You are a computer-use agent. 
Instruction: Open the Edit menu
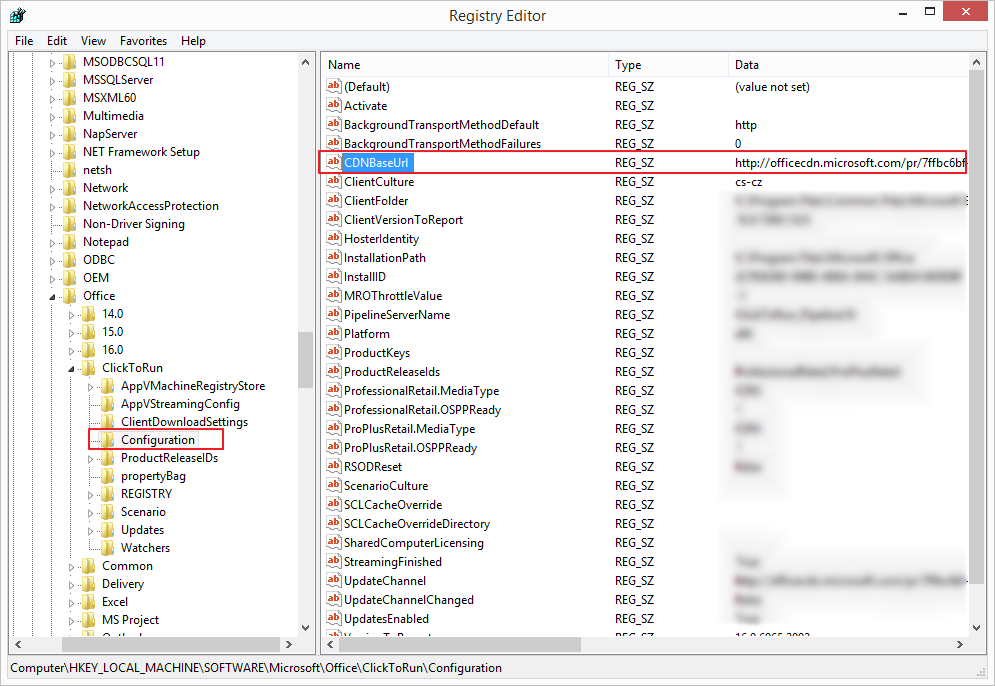coord(56,41)
